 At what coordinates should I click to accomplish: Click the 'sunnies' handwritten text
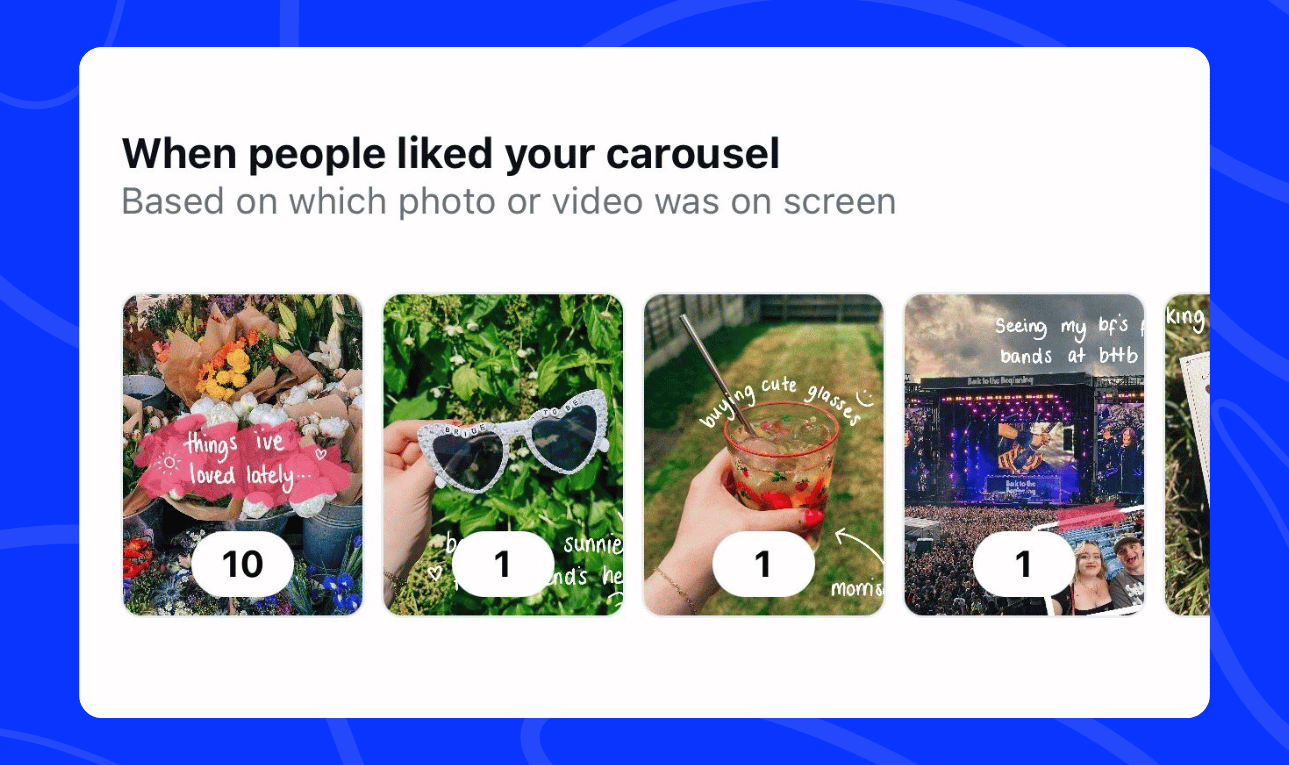click(593, 545)
